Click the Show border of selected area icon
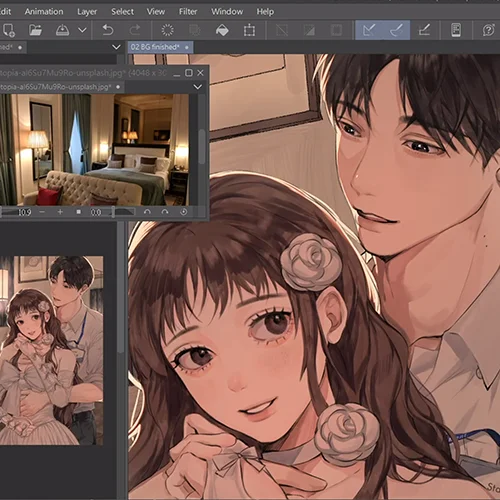This screenshot has width=500, height=500. click(337, 30)
